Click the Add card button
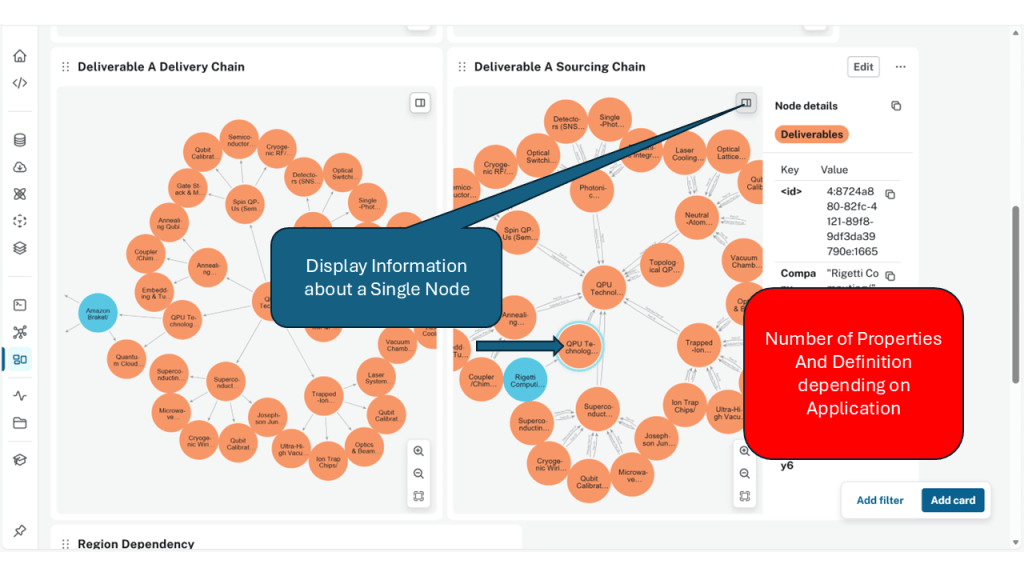 point(952,500)
